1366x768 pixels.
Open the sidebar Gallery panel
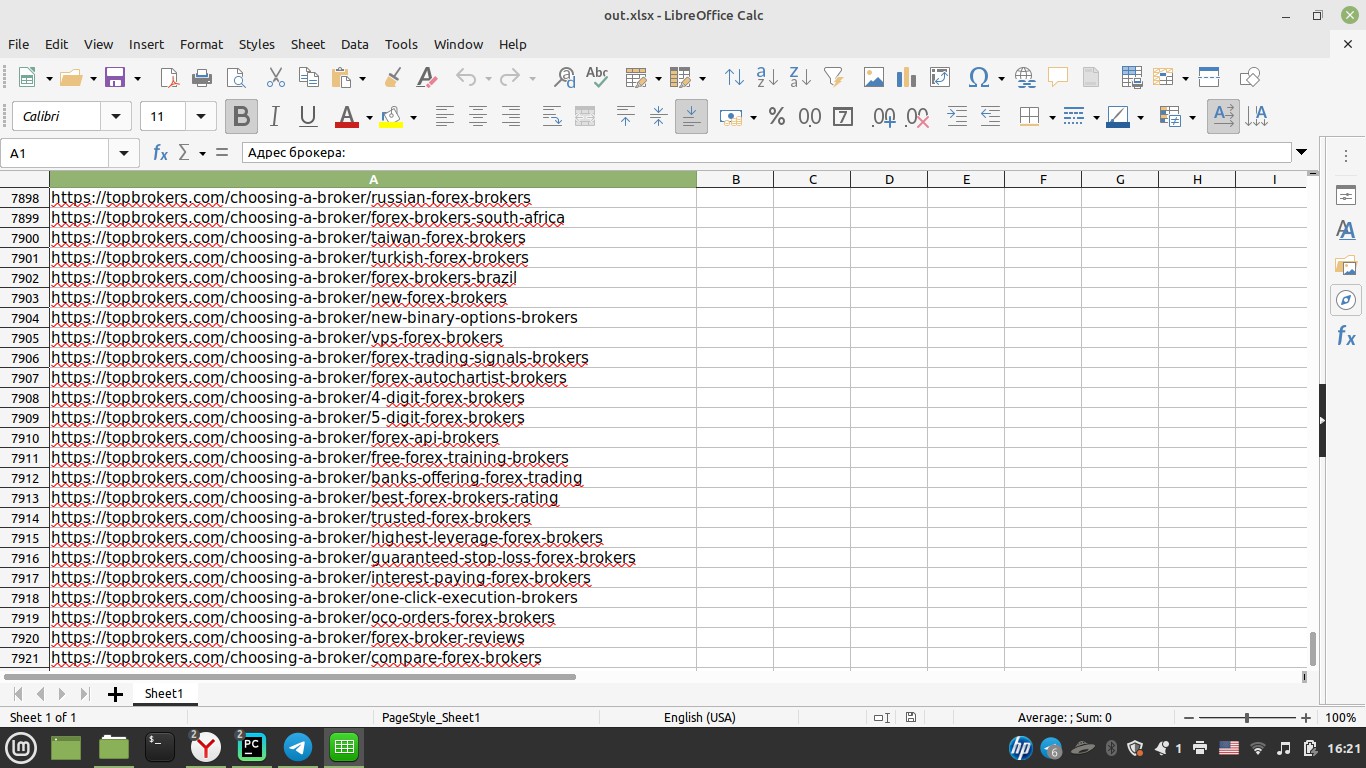click(x=1346, y=266)
